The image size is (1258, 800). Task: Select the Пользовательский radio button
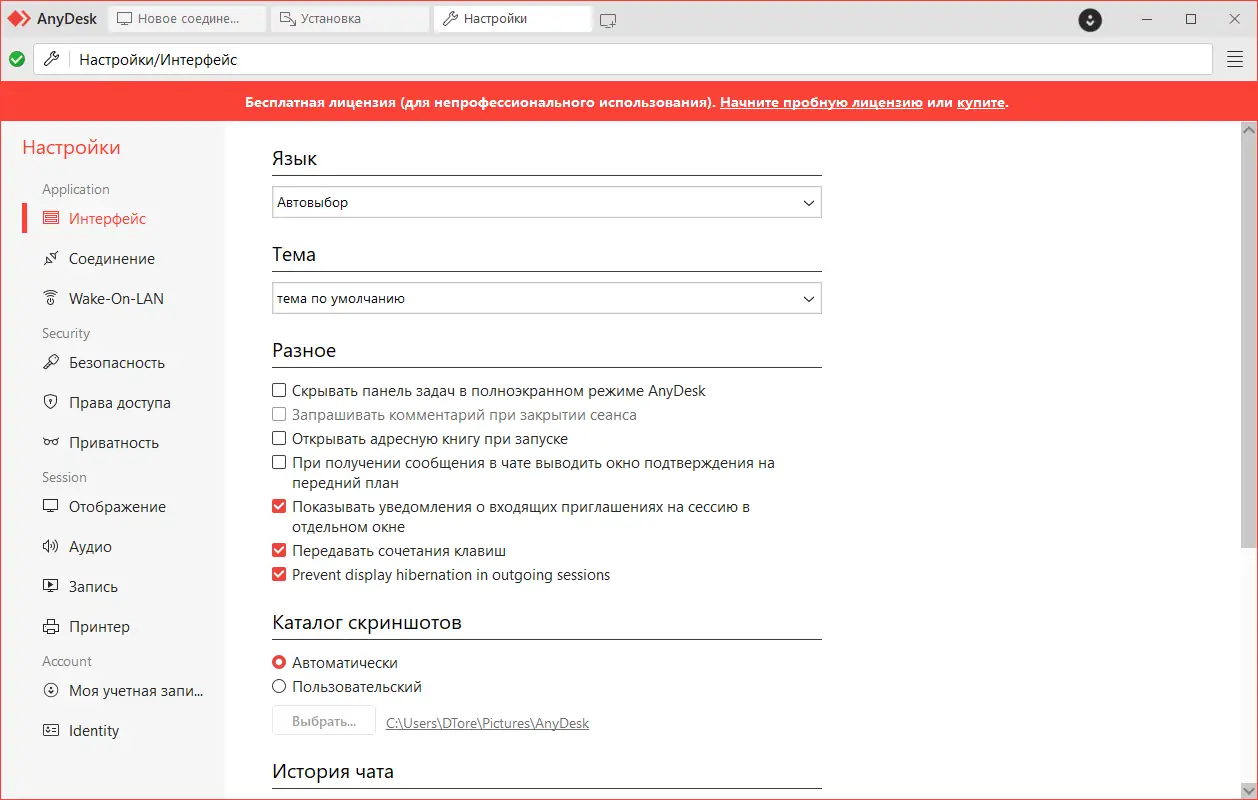point(279,687)
